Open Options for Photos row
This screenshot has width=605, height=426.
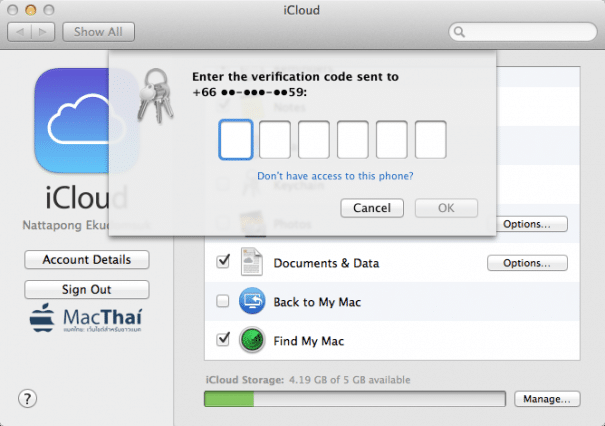532,224
